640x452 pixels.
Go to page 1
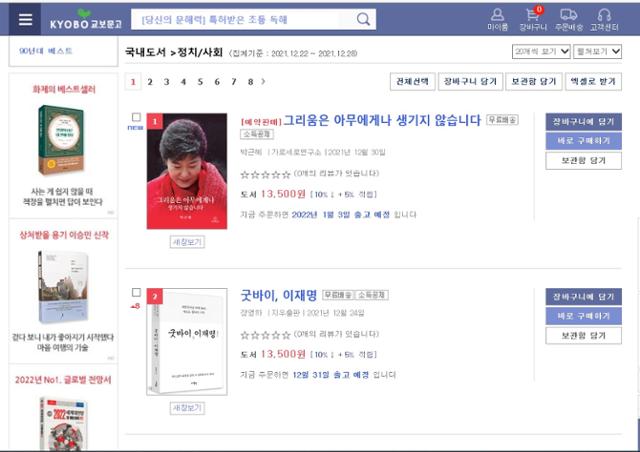133,82
